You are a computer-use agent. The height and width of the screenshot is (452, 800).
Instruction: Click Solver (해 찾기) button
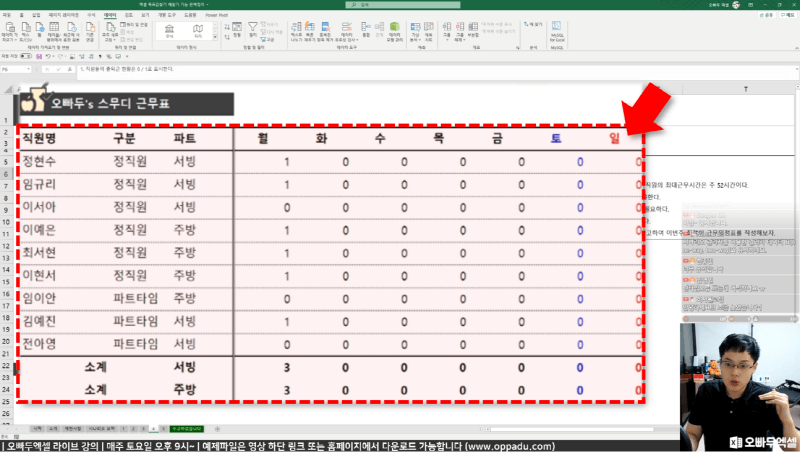(533, 24)
